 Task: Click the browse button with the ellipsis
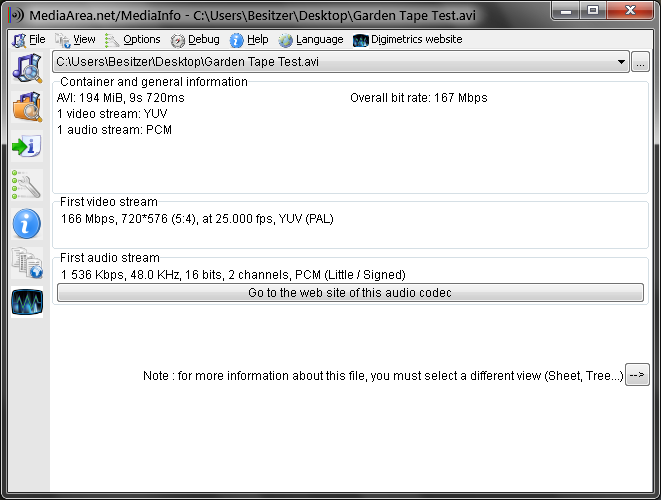640,62
